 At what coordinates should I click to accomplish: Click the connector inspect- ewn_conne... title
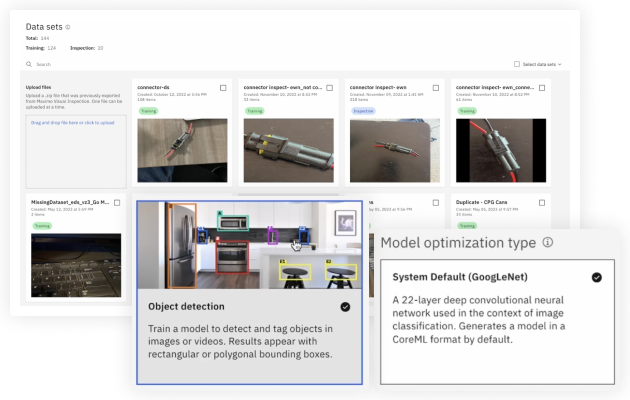point(495,87)
